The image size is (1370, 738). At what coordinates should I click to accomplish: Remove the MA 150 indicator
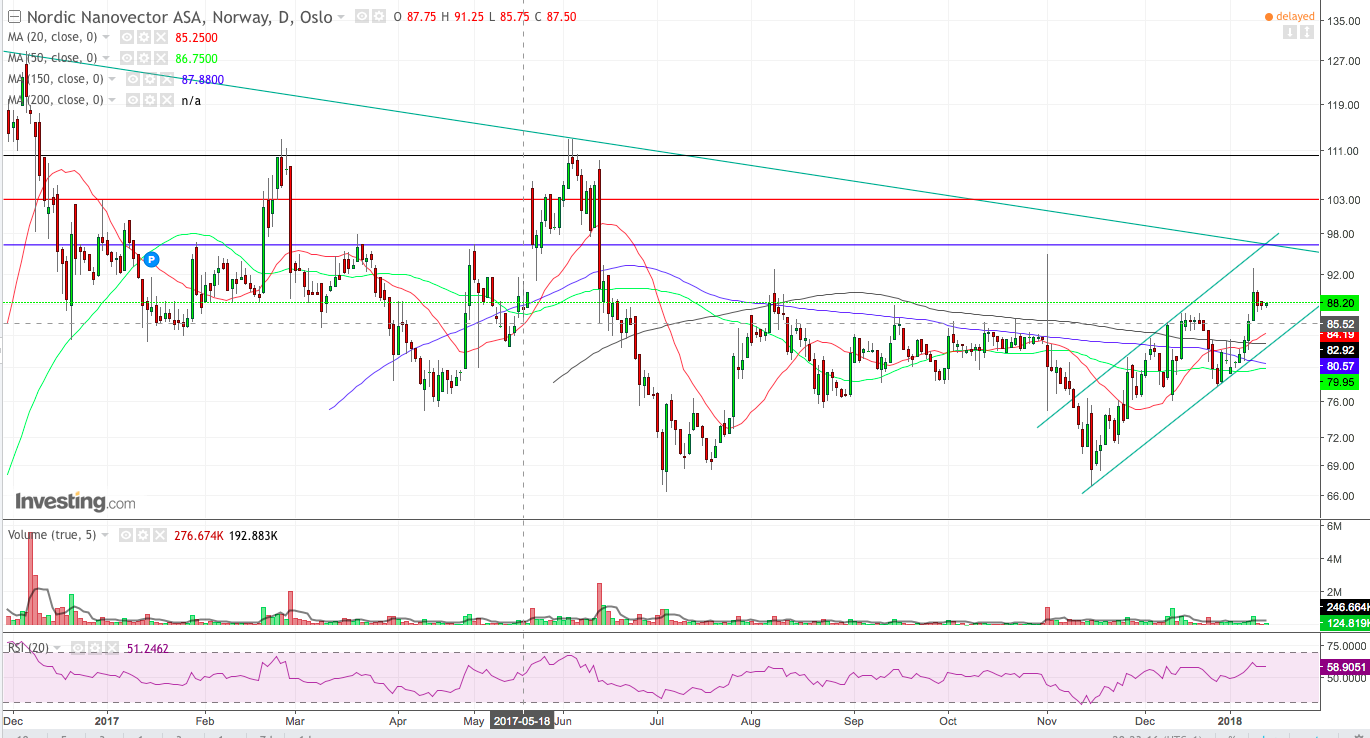(x=167, y=79)
